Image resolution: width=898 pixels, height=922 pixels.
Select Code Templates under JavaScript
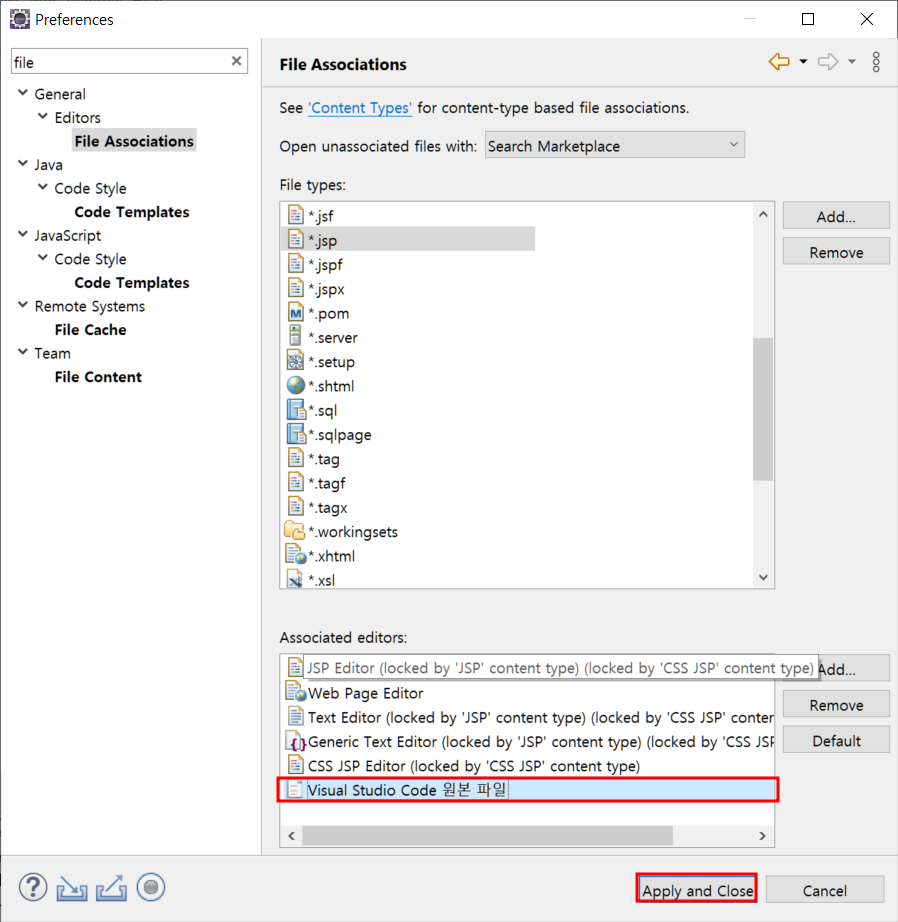click(132, 282)
